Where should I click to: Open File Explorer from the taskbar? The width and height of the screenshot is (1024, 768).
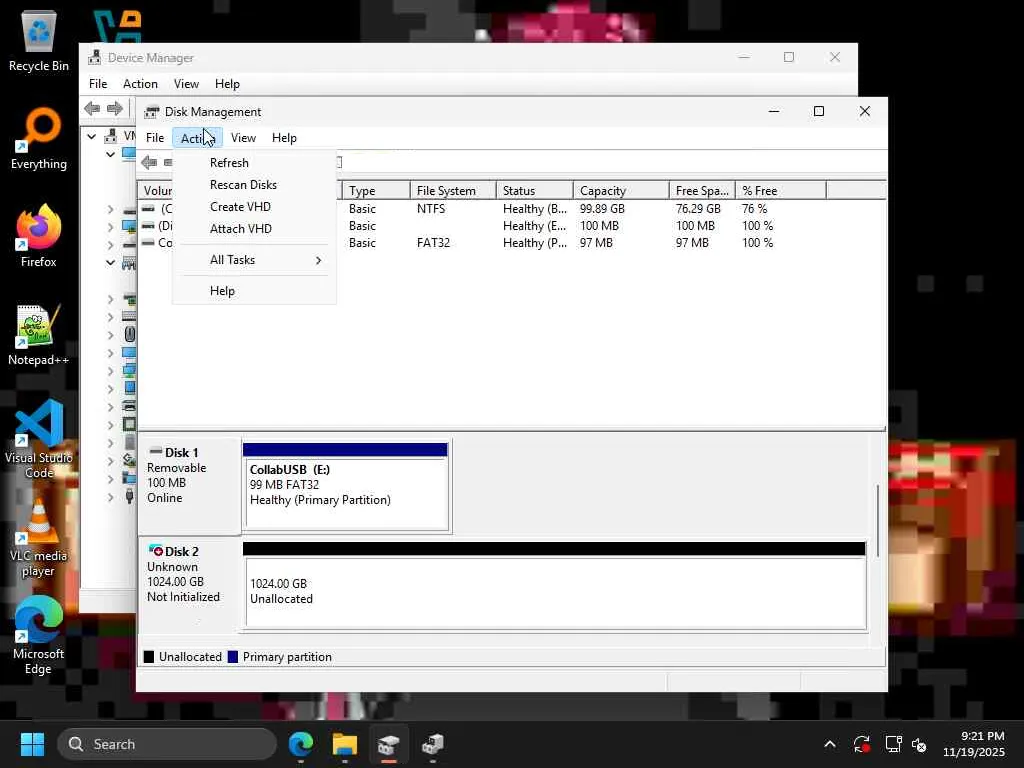point(345,744)
